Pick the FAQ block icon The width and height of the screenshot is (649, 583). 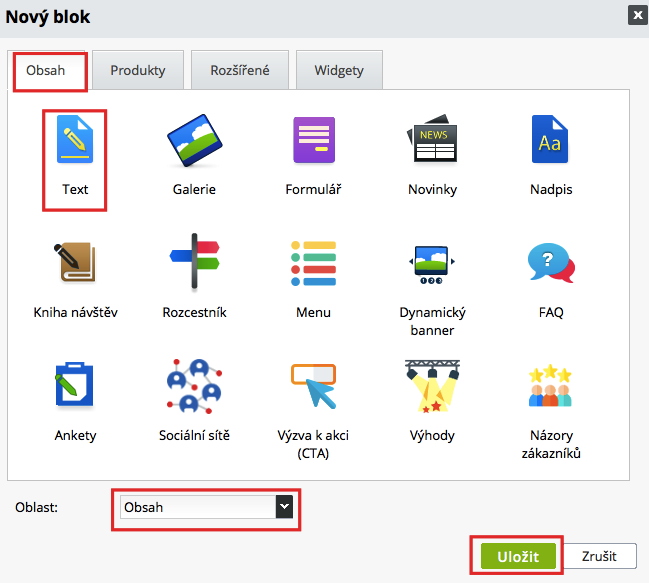click(x=551, y=263)
